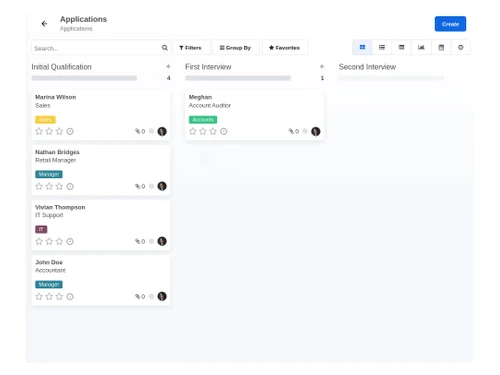500x375 pixels.
Task: Add card in First Interview column
Action: coord(322,67)
